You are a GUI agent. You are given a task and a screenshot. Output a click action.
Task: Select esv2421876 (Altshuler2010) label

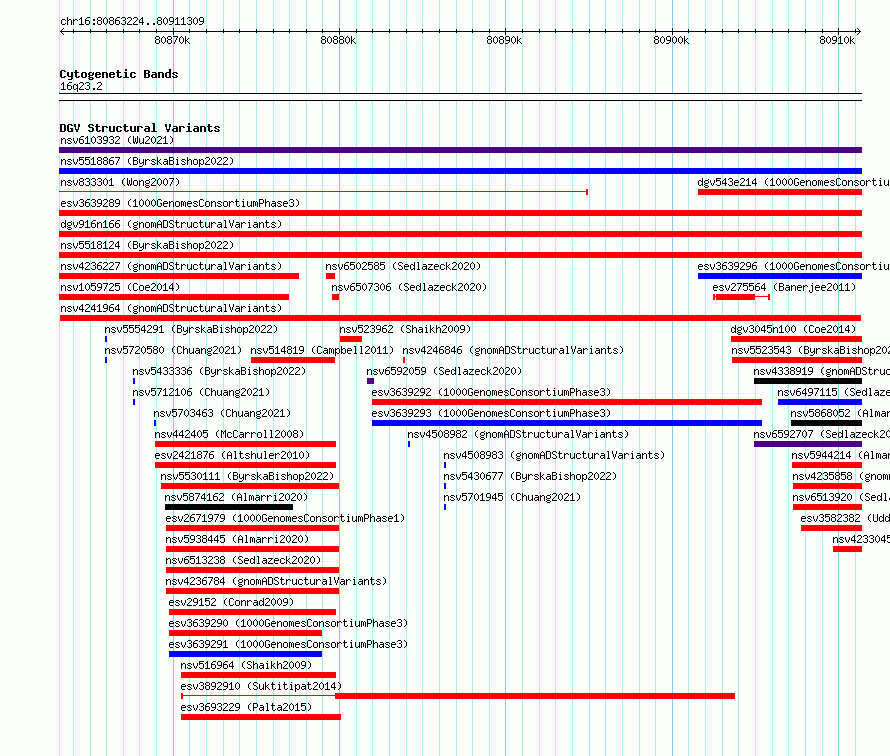pos(232,455)
